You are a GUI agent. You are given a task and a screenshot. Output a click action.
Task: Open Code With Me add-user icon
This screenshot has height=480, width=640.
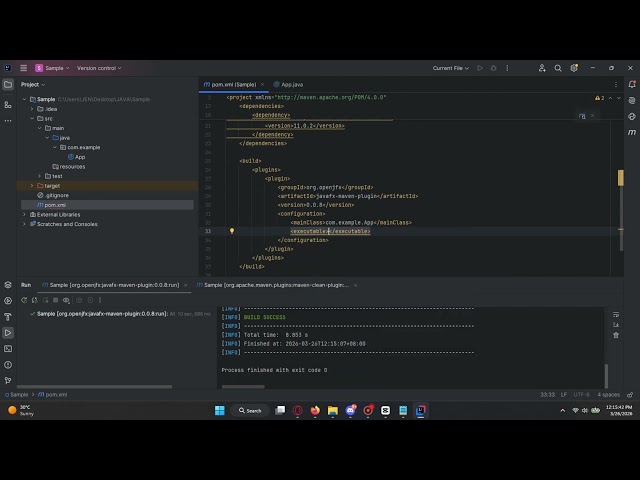pos(542,68)
